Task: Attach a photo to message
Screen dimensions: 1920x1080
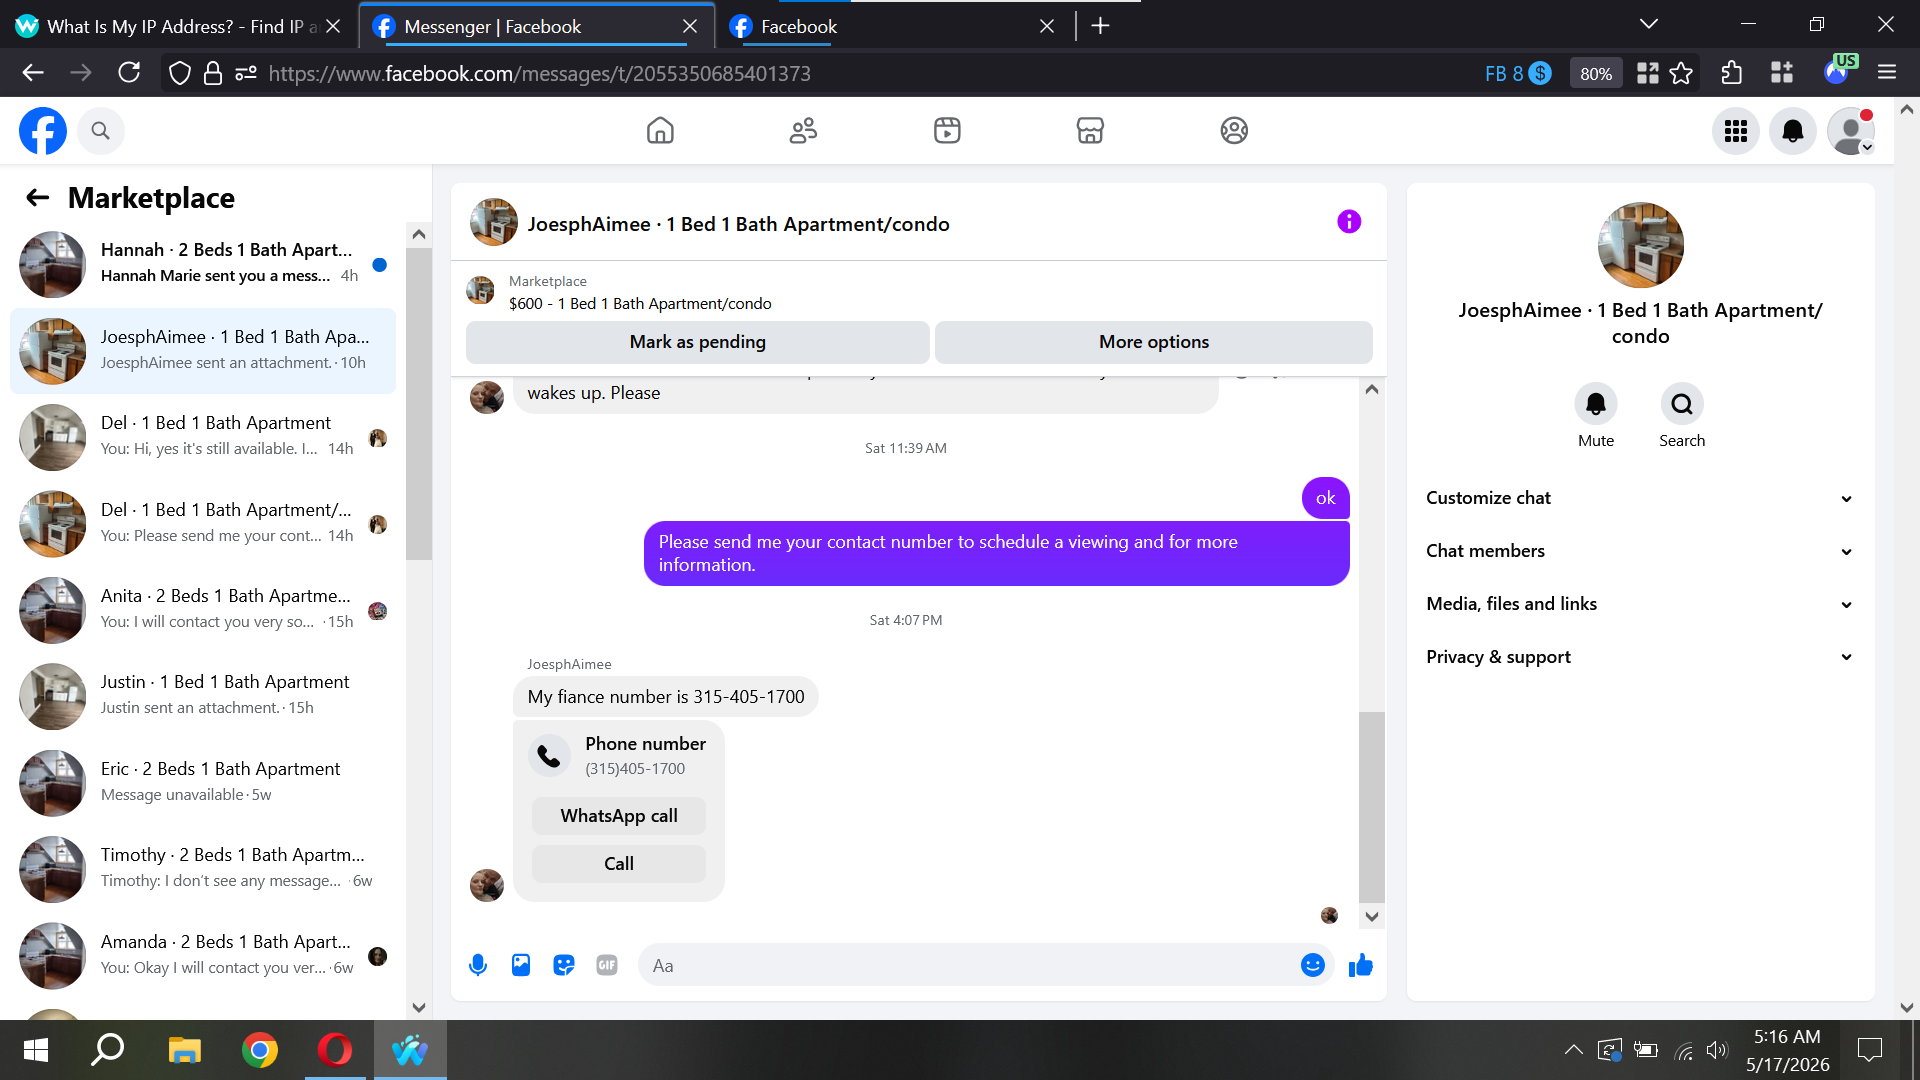Action: pyautogui.click(x=521, y=965)
